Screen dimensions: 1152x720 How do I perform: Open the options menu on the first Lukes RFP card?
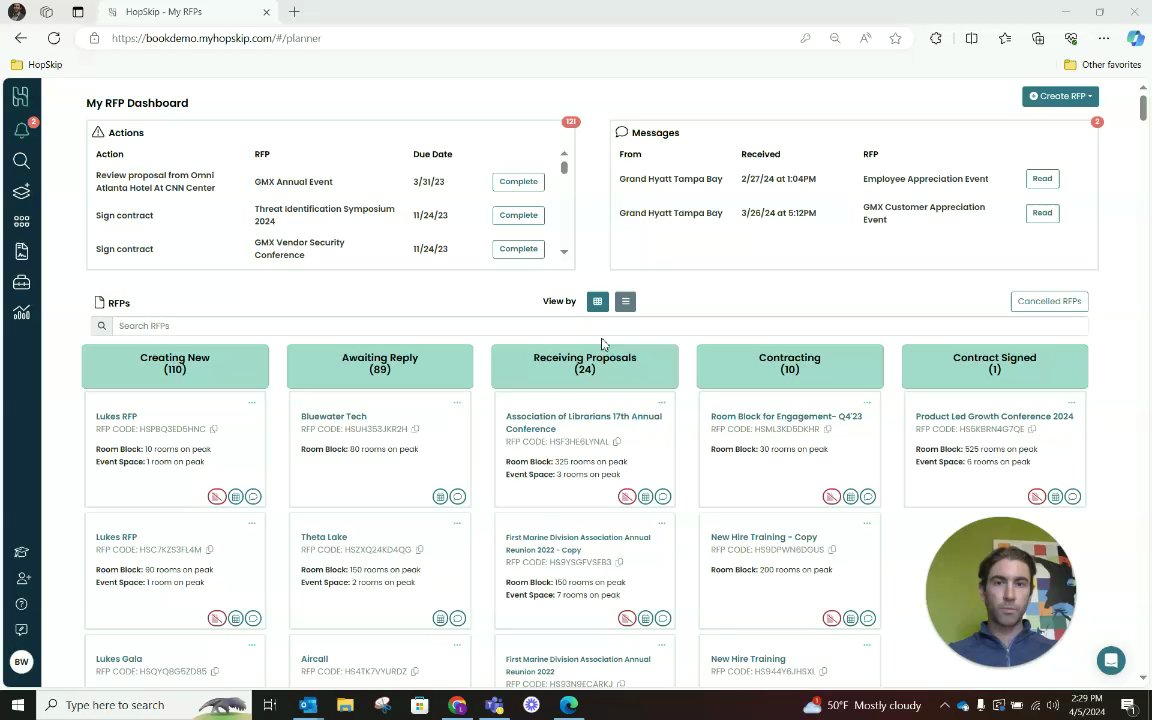click(252, 403)
